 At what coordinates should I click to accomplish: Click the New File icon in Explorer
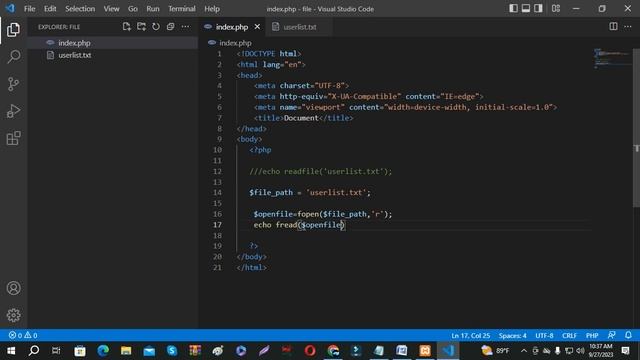pos(127,27)
